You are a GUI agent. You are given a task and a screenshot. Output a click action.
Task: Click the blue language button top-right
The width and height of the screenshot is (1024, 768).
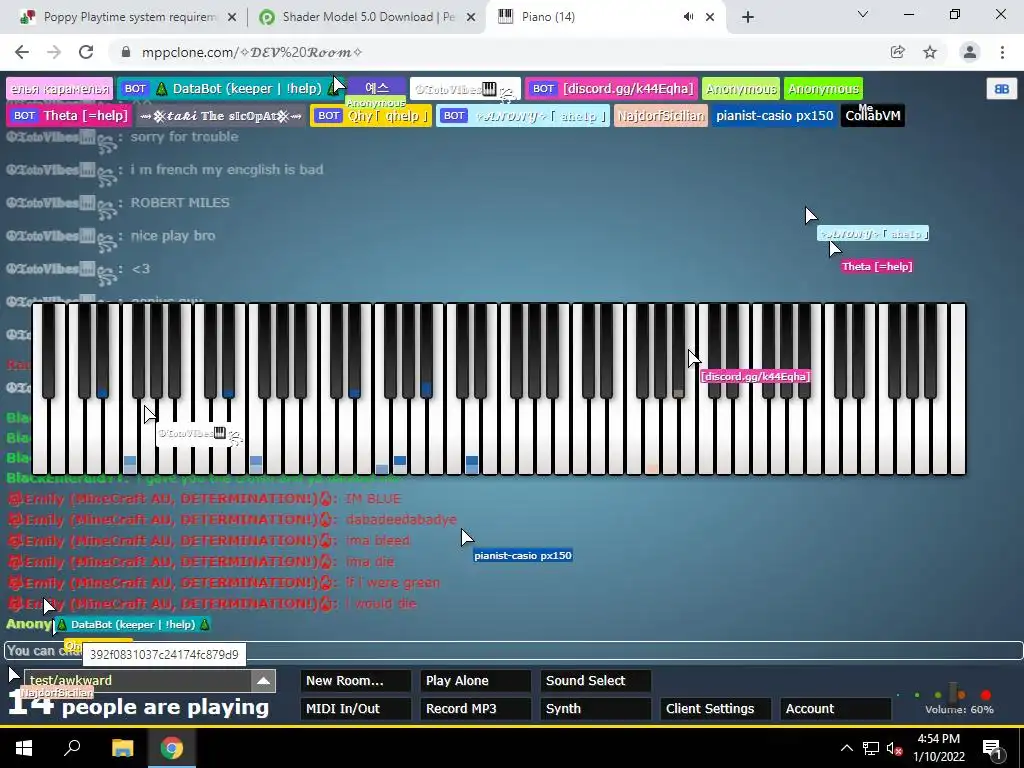1002,89
